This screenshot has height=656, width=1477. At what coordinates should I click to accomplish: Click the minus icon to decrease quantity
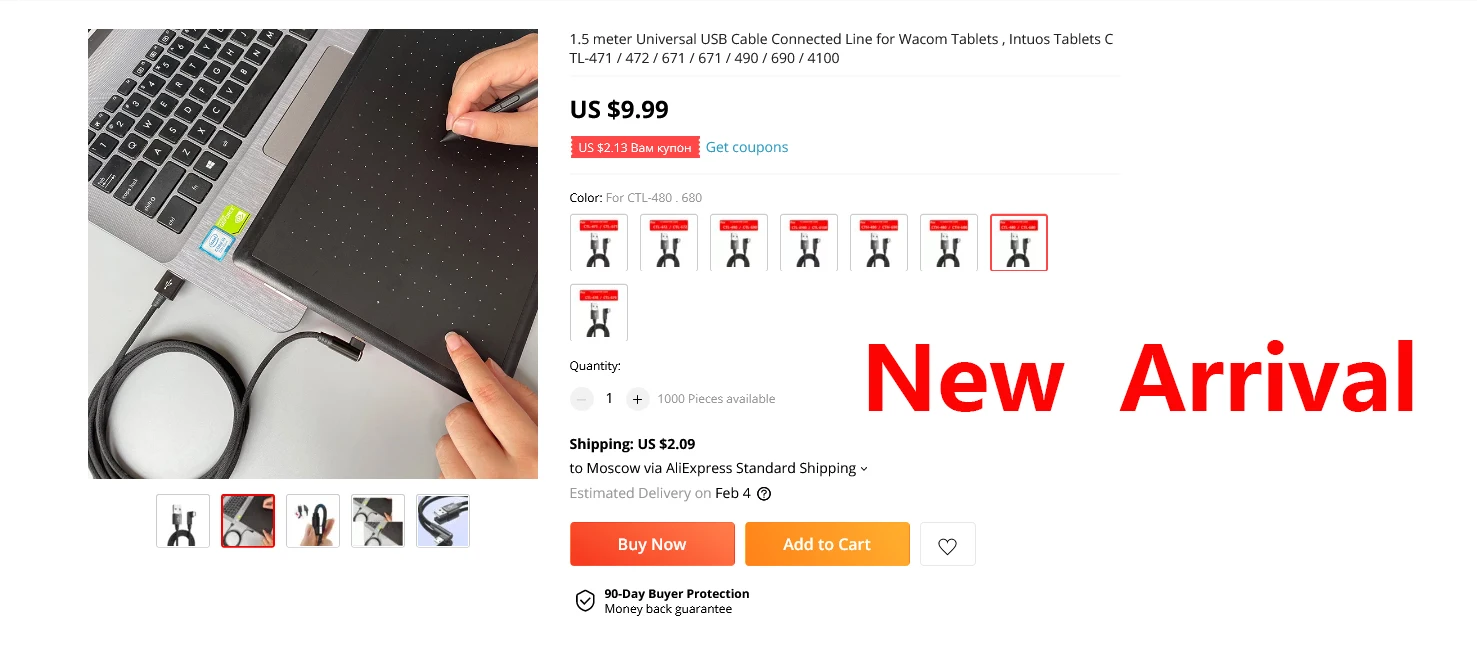(x=582, y=399)
